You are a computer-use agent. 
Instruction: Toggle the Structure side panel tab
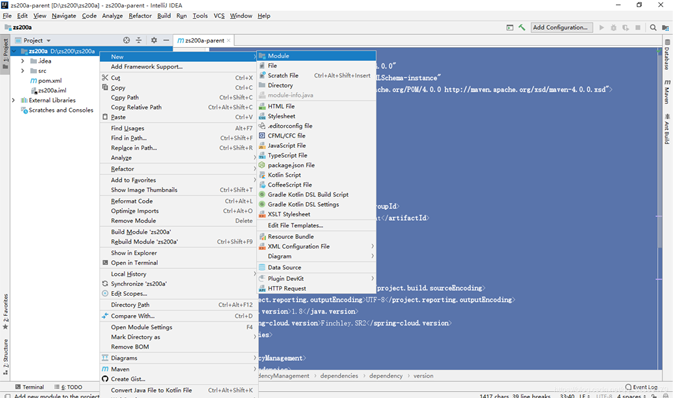[5, 356]
